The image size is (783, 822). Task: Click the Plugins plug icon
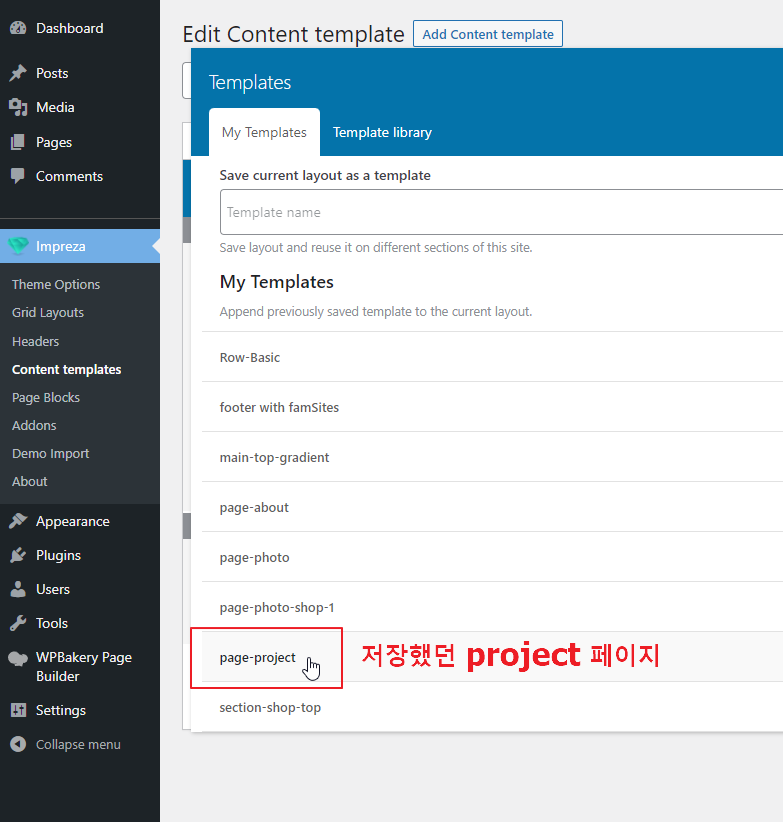click(18, 555)
